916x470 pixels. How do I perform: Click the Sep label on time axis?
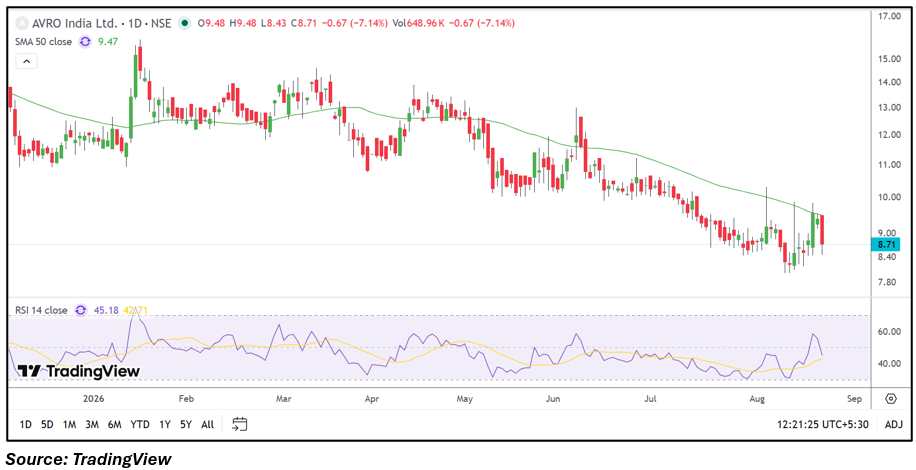tap(854, 399)
